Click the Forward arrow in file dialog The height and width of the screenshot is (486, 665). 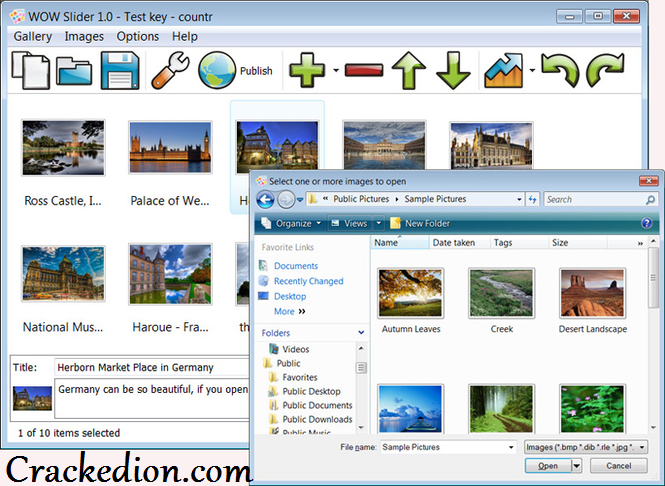tap(286, 199)
